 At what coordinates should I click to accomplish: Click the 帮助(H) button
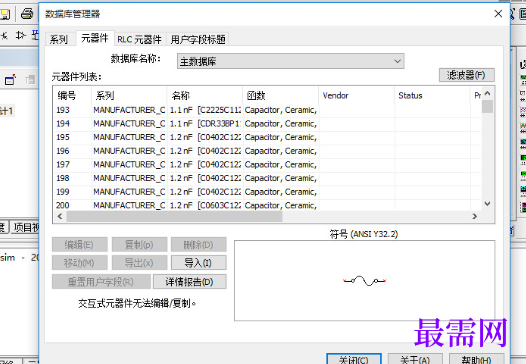(x=477, y=359)
